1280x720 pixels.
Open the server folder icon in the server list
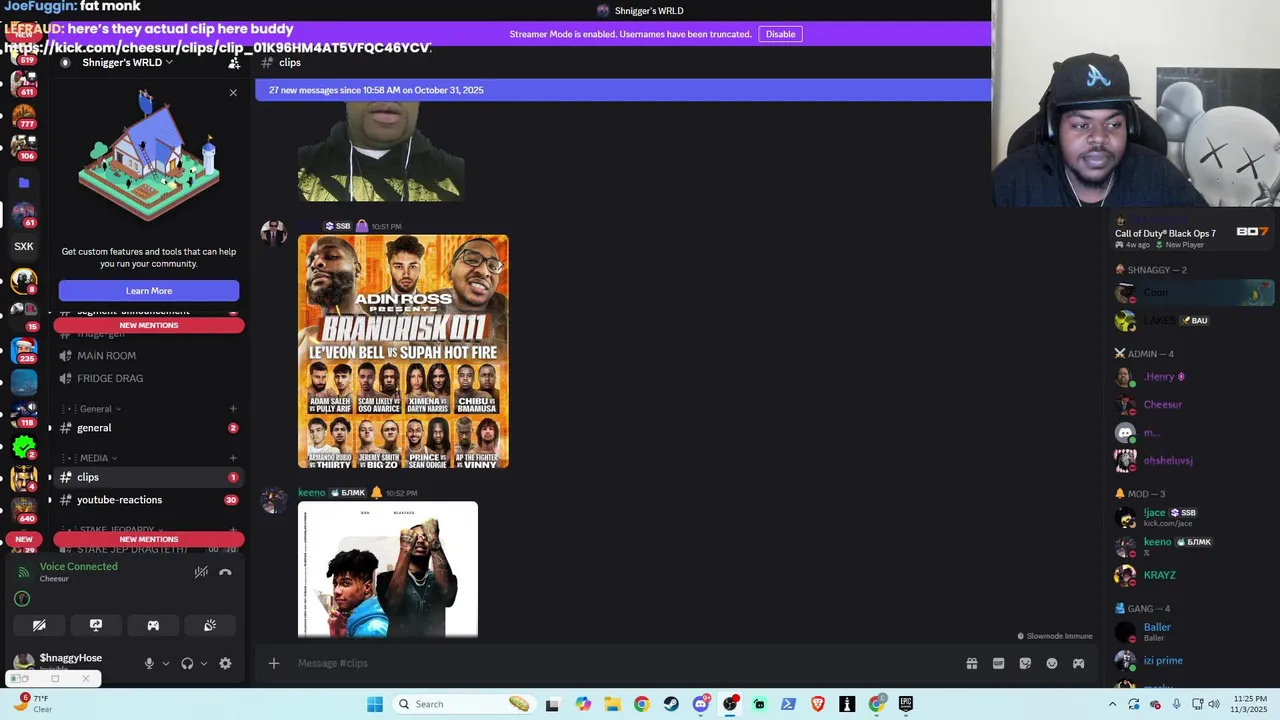coord(24,183)
